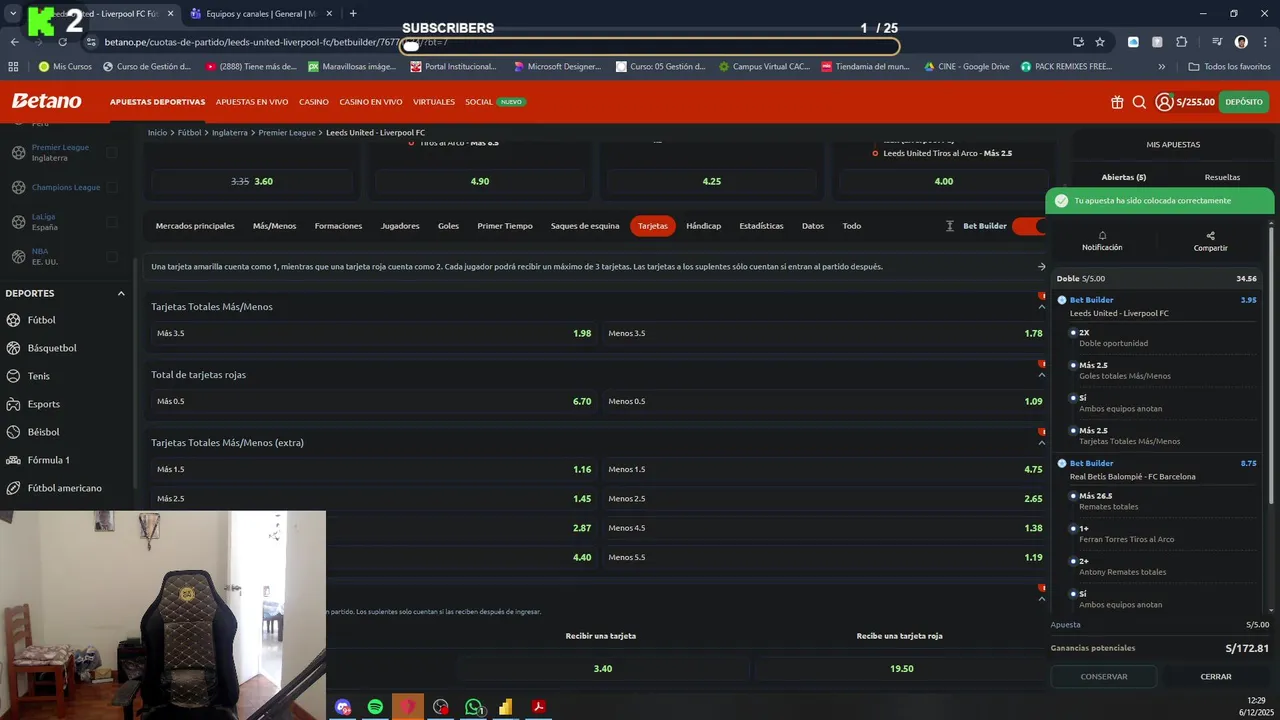This screenshot has height=720, width=1280.
Task: Click Premier League in the breadcrumb
Action: (x=286, y=133)
